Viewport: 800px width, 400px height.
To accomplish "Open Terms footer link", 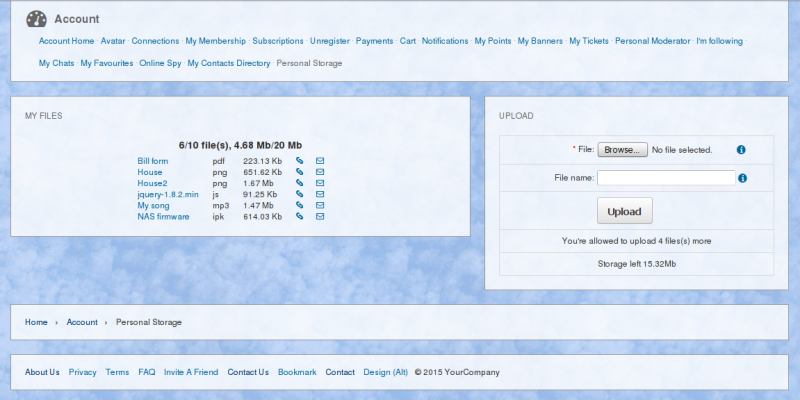I will (117, 372).
